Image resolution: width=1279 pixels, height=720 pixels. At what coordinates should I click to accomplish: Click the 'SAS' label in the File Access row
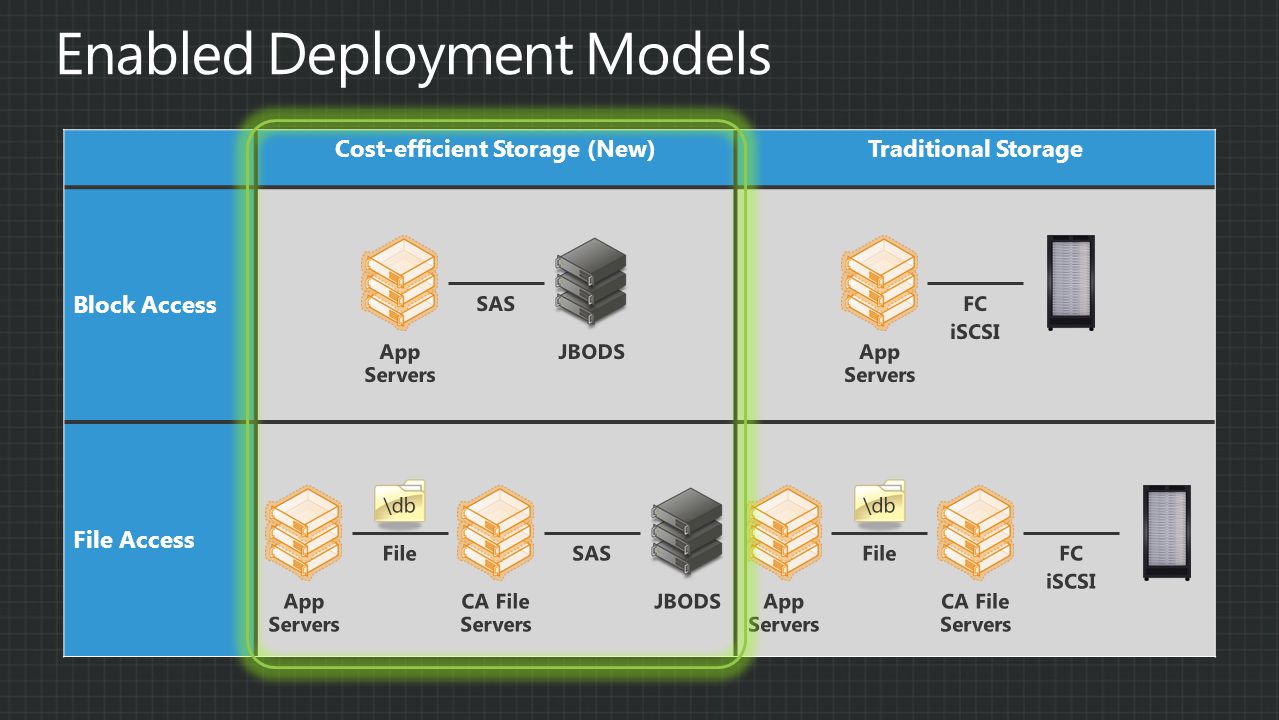(591, 553)
